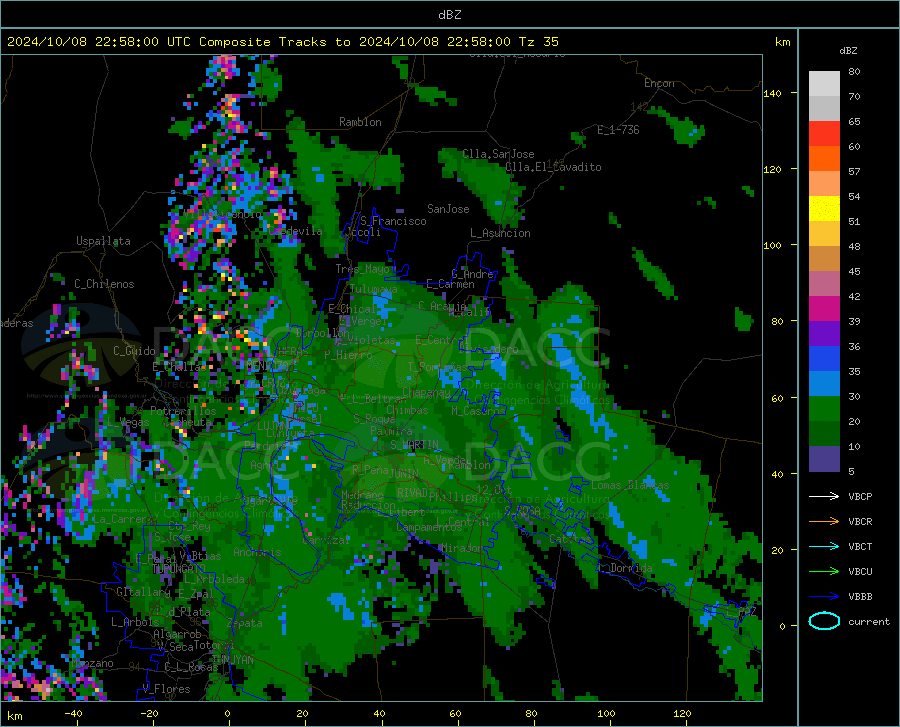Viewport: 900px width, 727px height.
Task: Click the green VBCU arrow legend icon
Action: [x=824, y=571]
